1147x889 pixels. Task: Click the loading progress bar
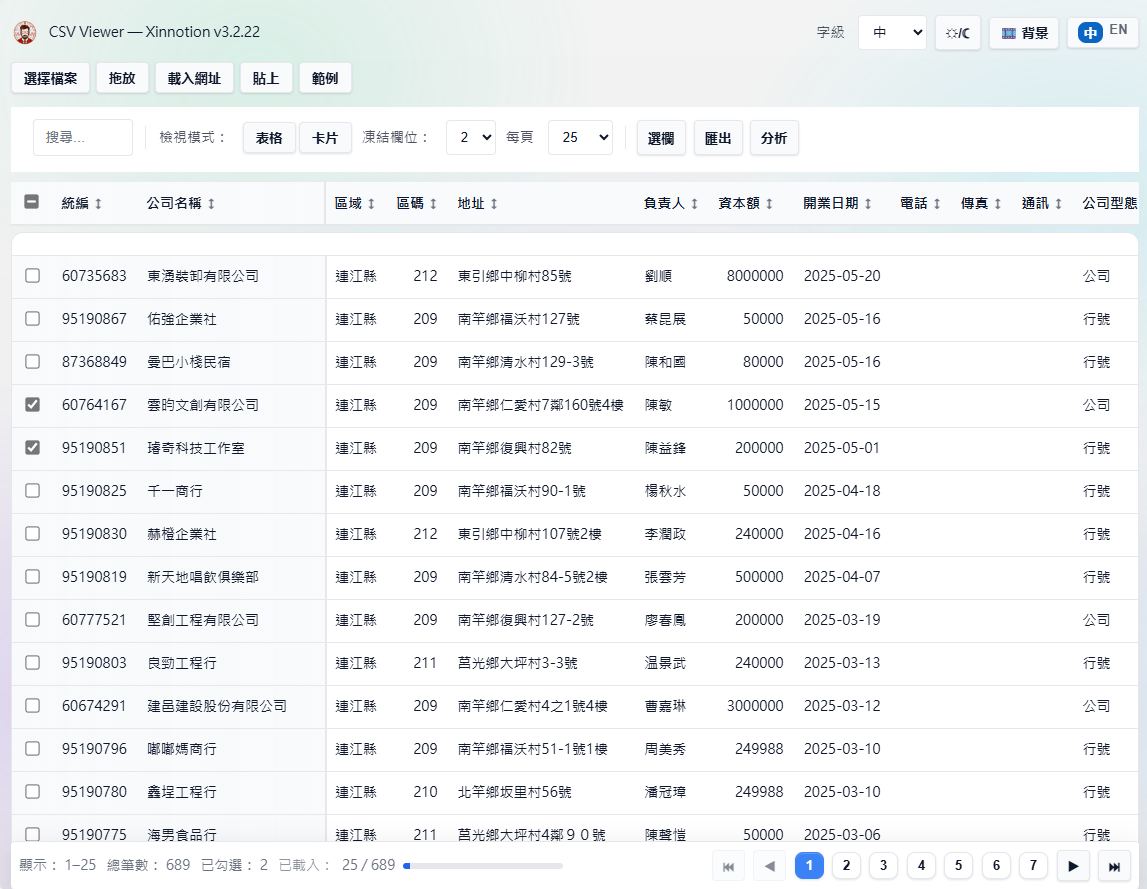pyautogui.click(x=483, y=866)
